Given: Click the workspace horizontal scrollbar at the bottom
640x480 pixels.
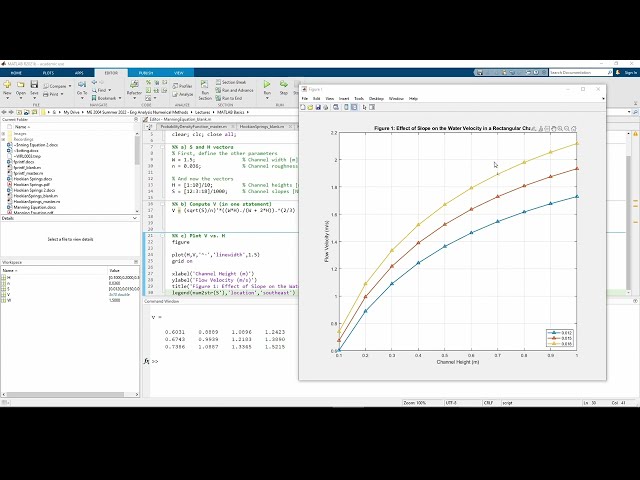Looking at the screenshot, I should [65, 395].
